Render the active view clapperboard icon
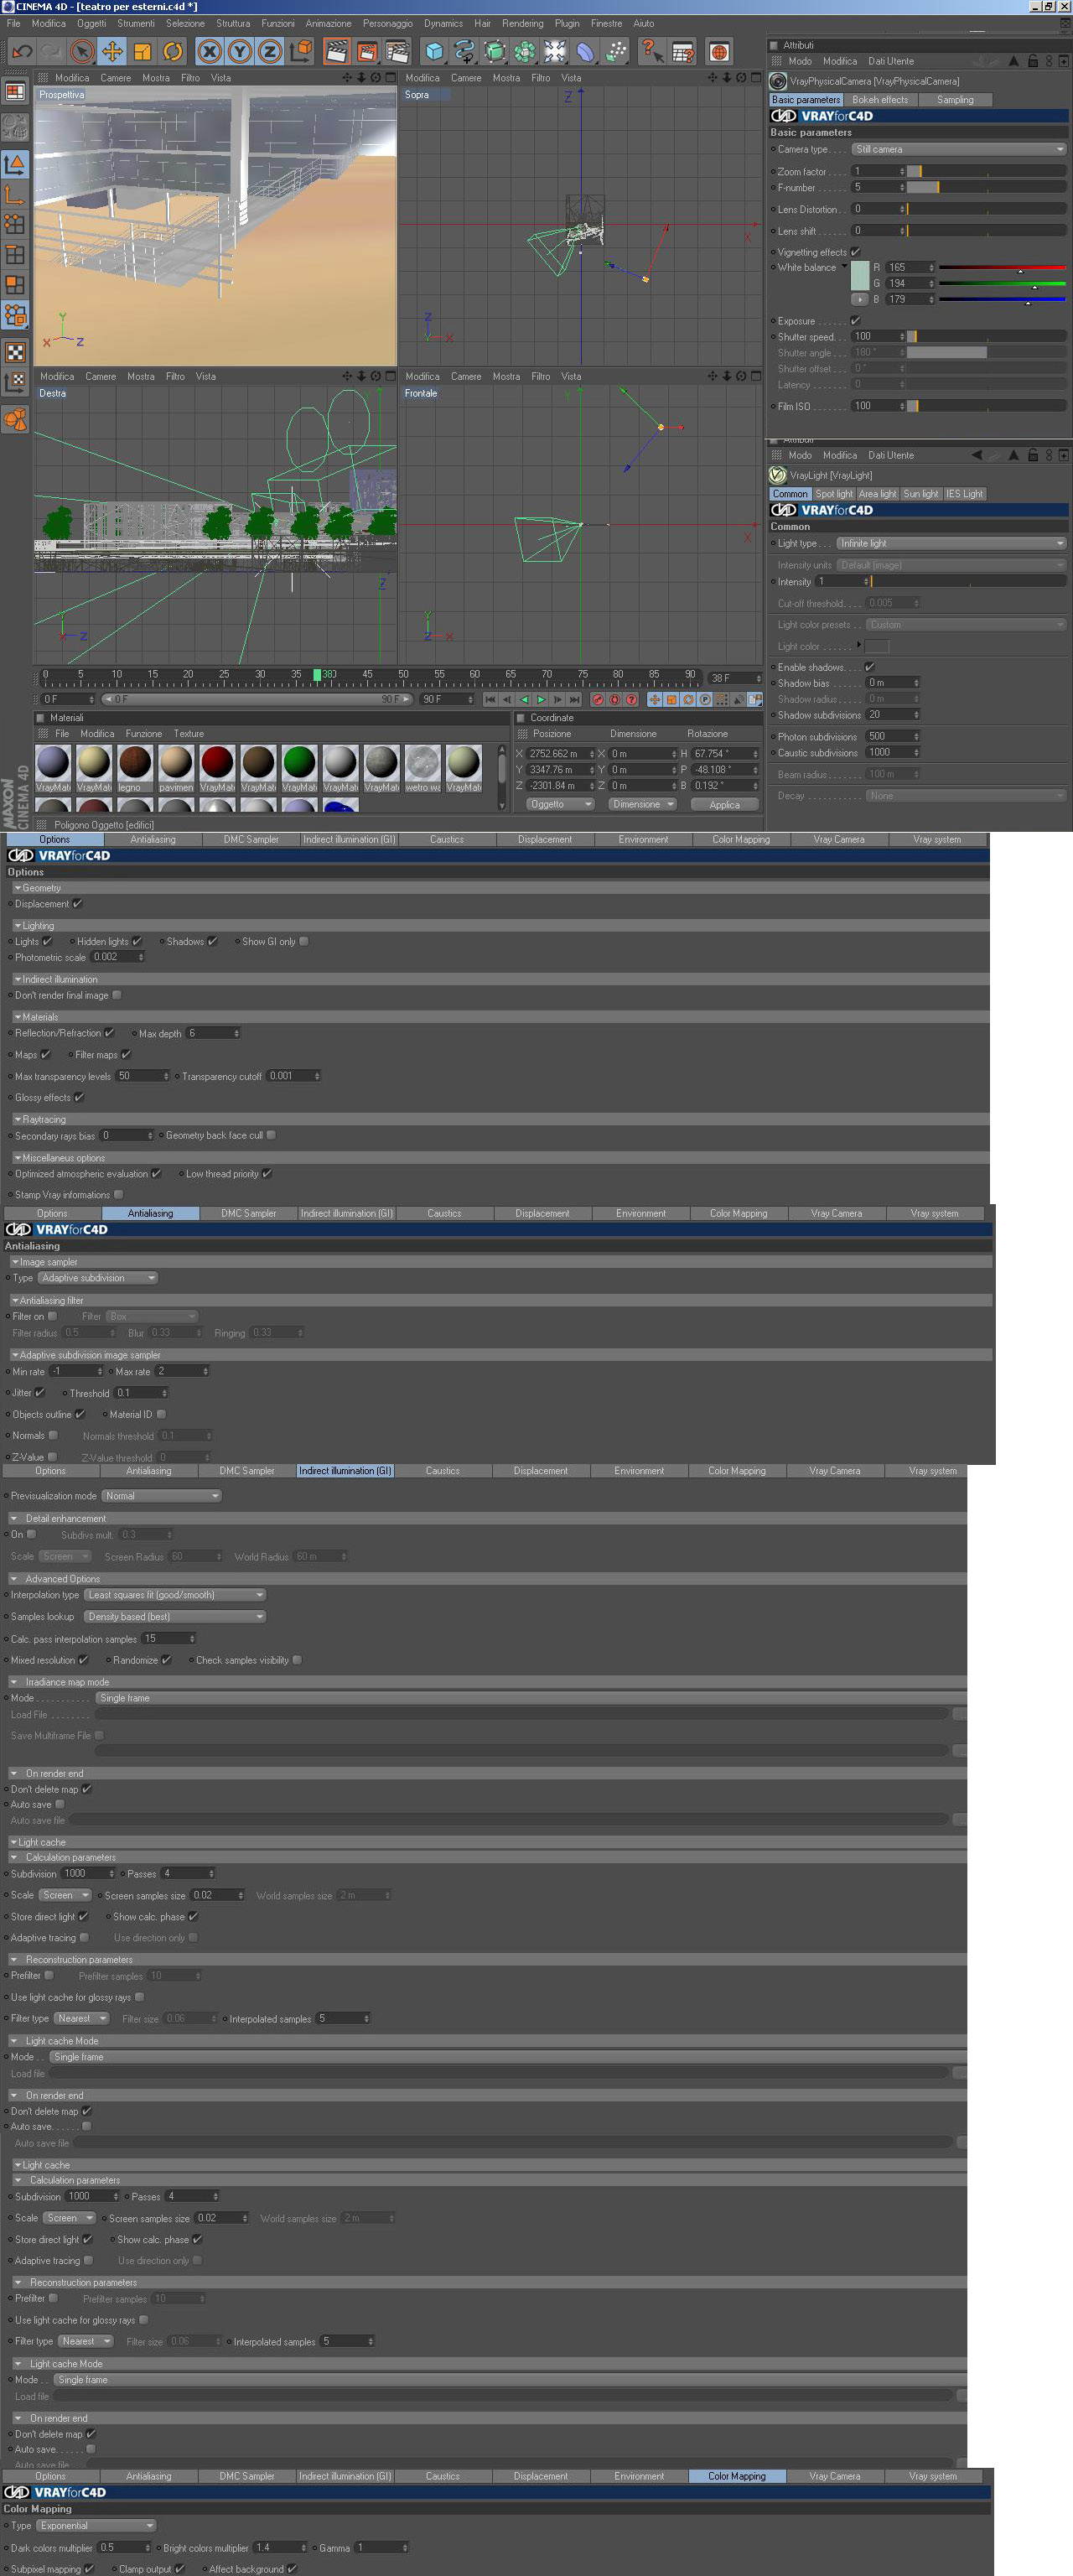Image resolution: width=1073 pixels, height=2576 pixels. [x=337, y=51]
